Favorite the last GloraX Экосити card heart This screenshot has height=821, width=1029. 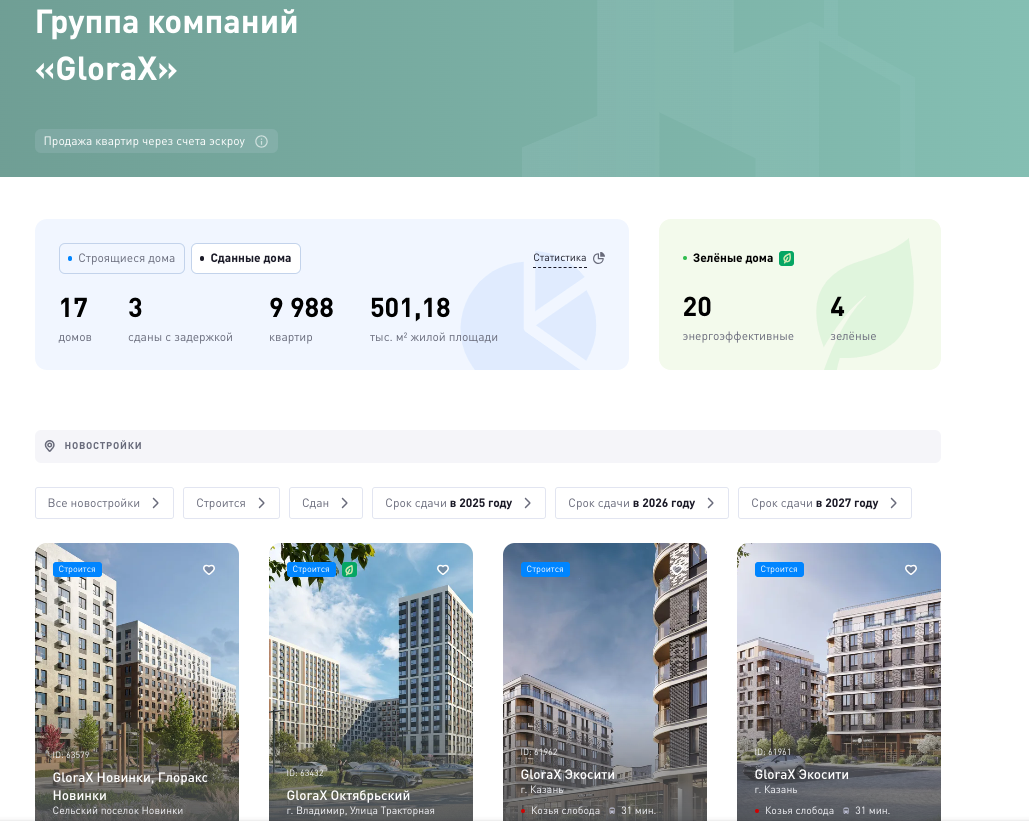tap(911, 570)
